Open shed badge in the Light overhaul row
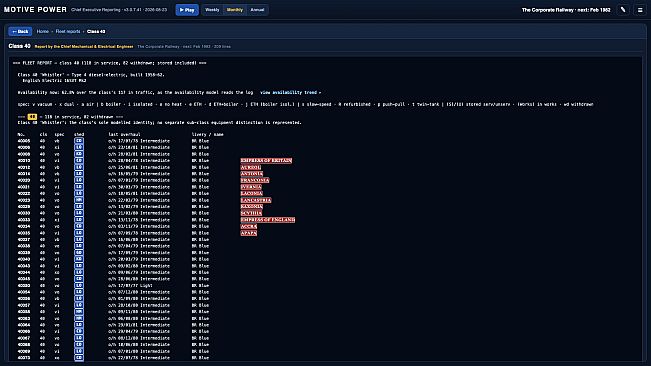 coord(79,285)
